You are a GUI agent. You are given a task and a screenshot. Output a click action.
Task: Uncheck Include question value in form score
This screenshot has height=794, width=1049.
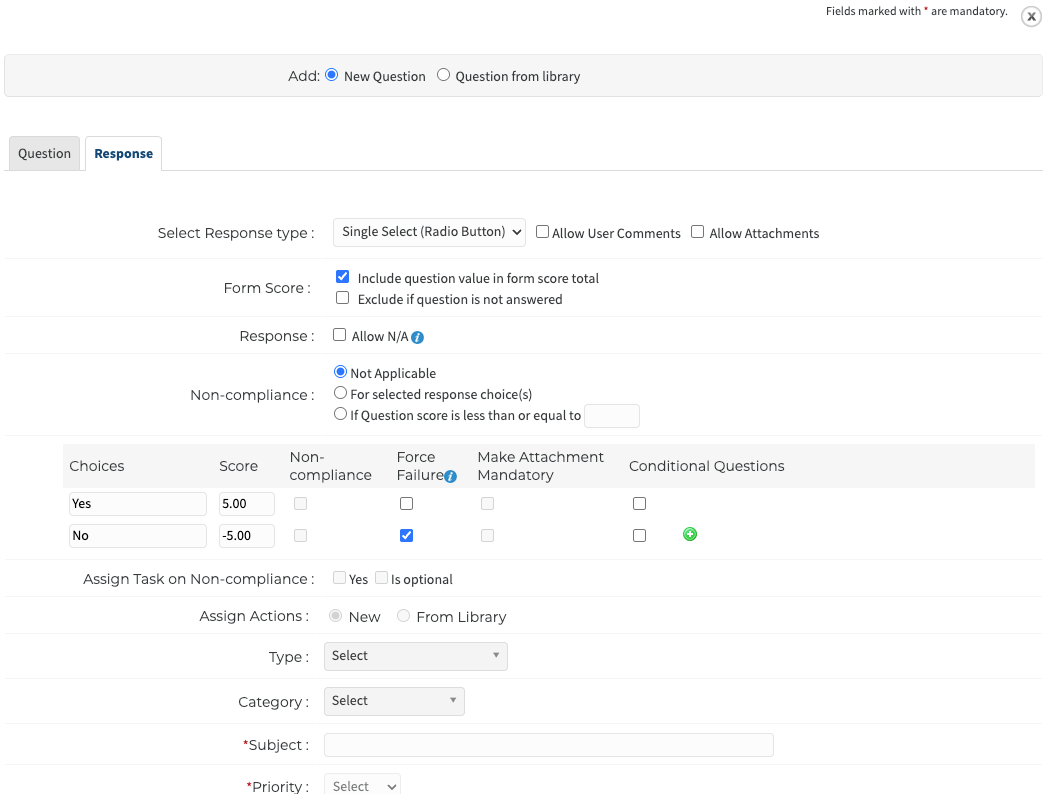(x=343, y=276)
